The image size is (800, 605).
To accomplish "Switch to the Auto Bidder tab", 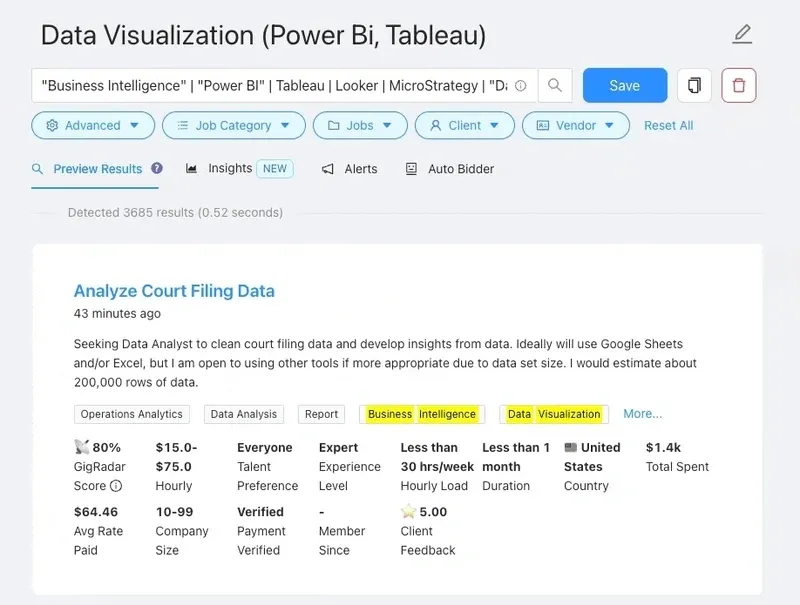I will point(449,169).
